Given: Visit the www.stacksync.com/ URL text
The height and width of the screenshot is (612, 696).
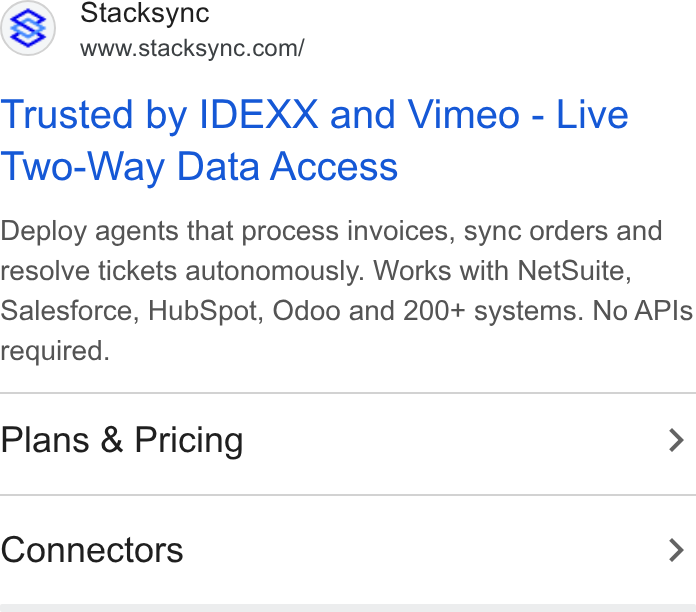Looking at the screenshot, I should [x=192, y=48].
